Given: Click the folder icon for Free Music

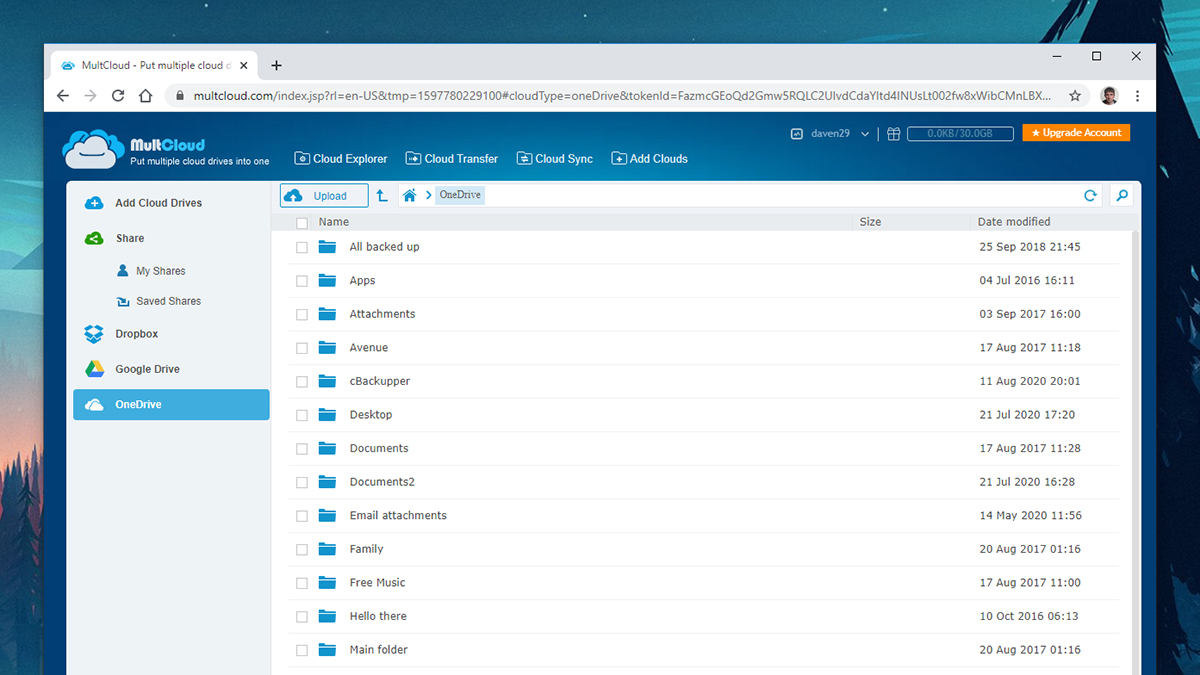Looking at the screenshot, I should (x=327, y=583).
